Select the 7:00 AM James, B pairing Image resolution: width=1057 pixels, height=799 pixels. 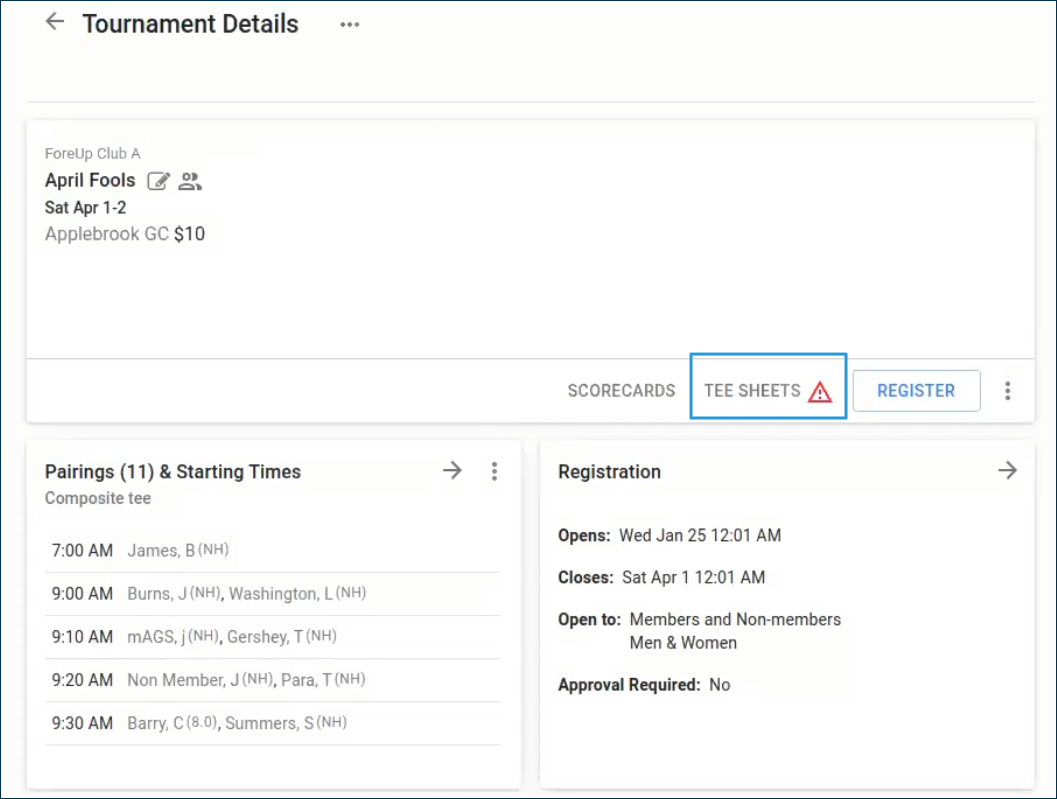[x=272, y=550]
